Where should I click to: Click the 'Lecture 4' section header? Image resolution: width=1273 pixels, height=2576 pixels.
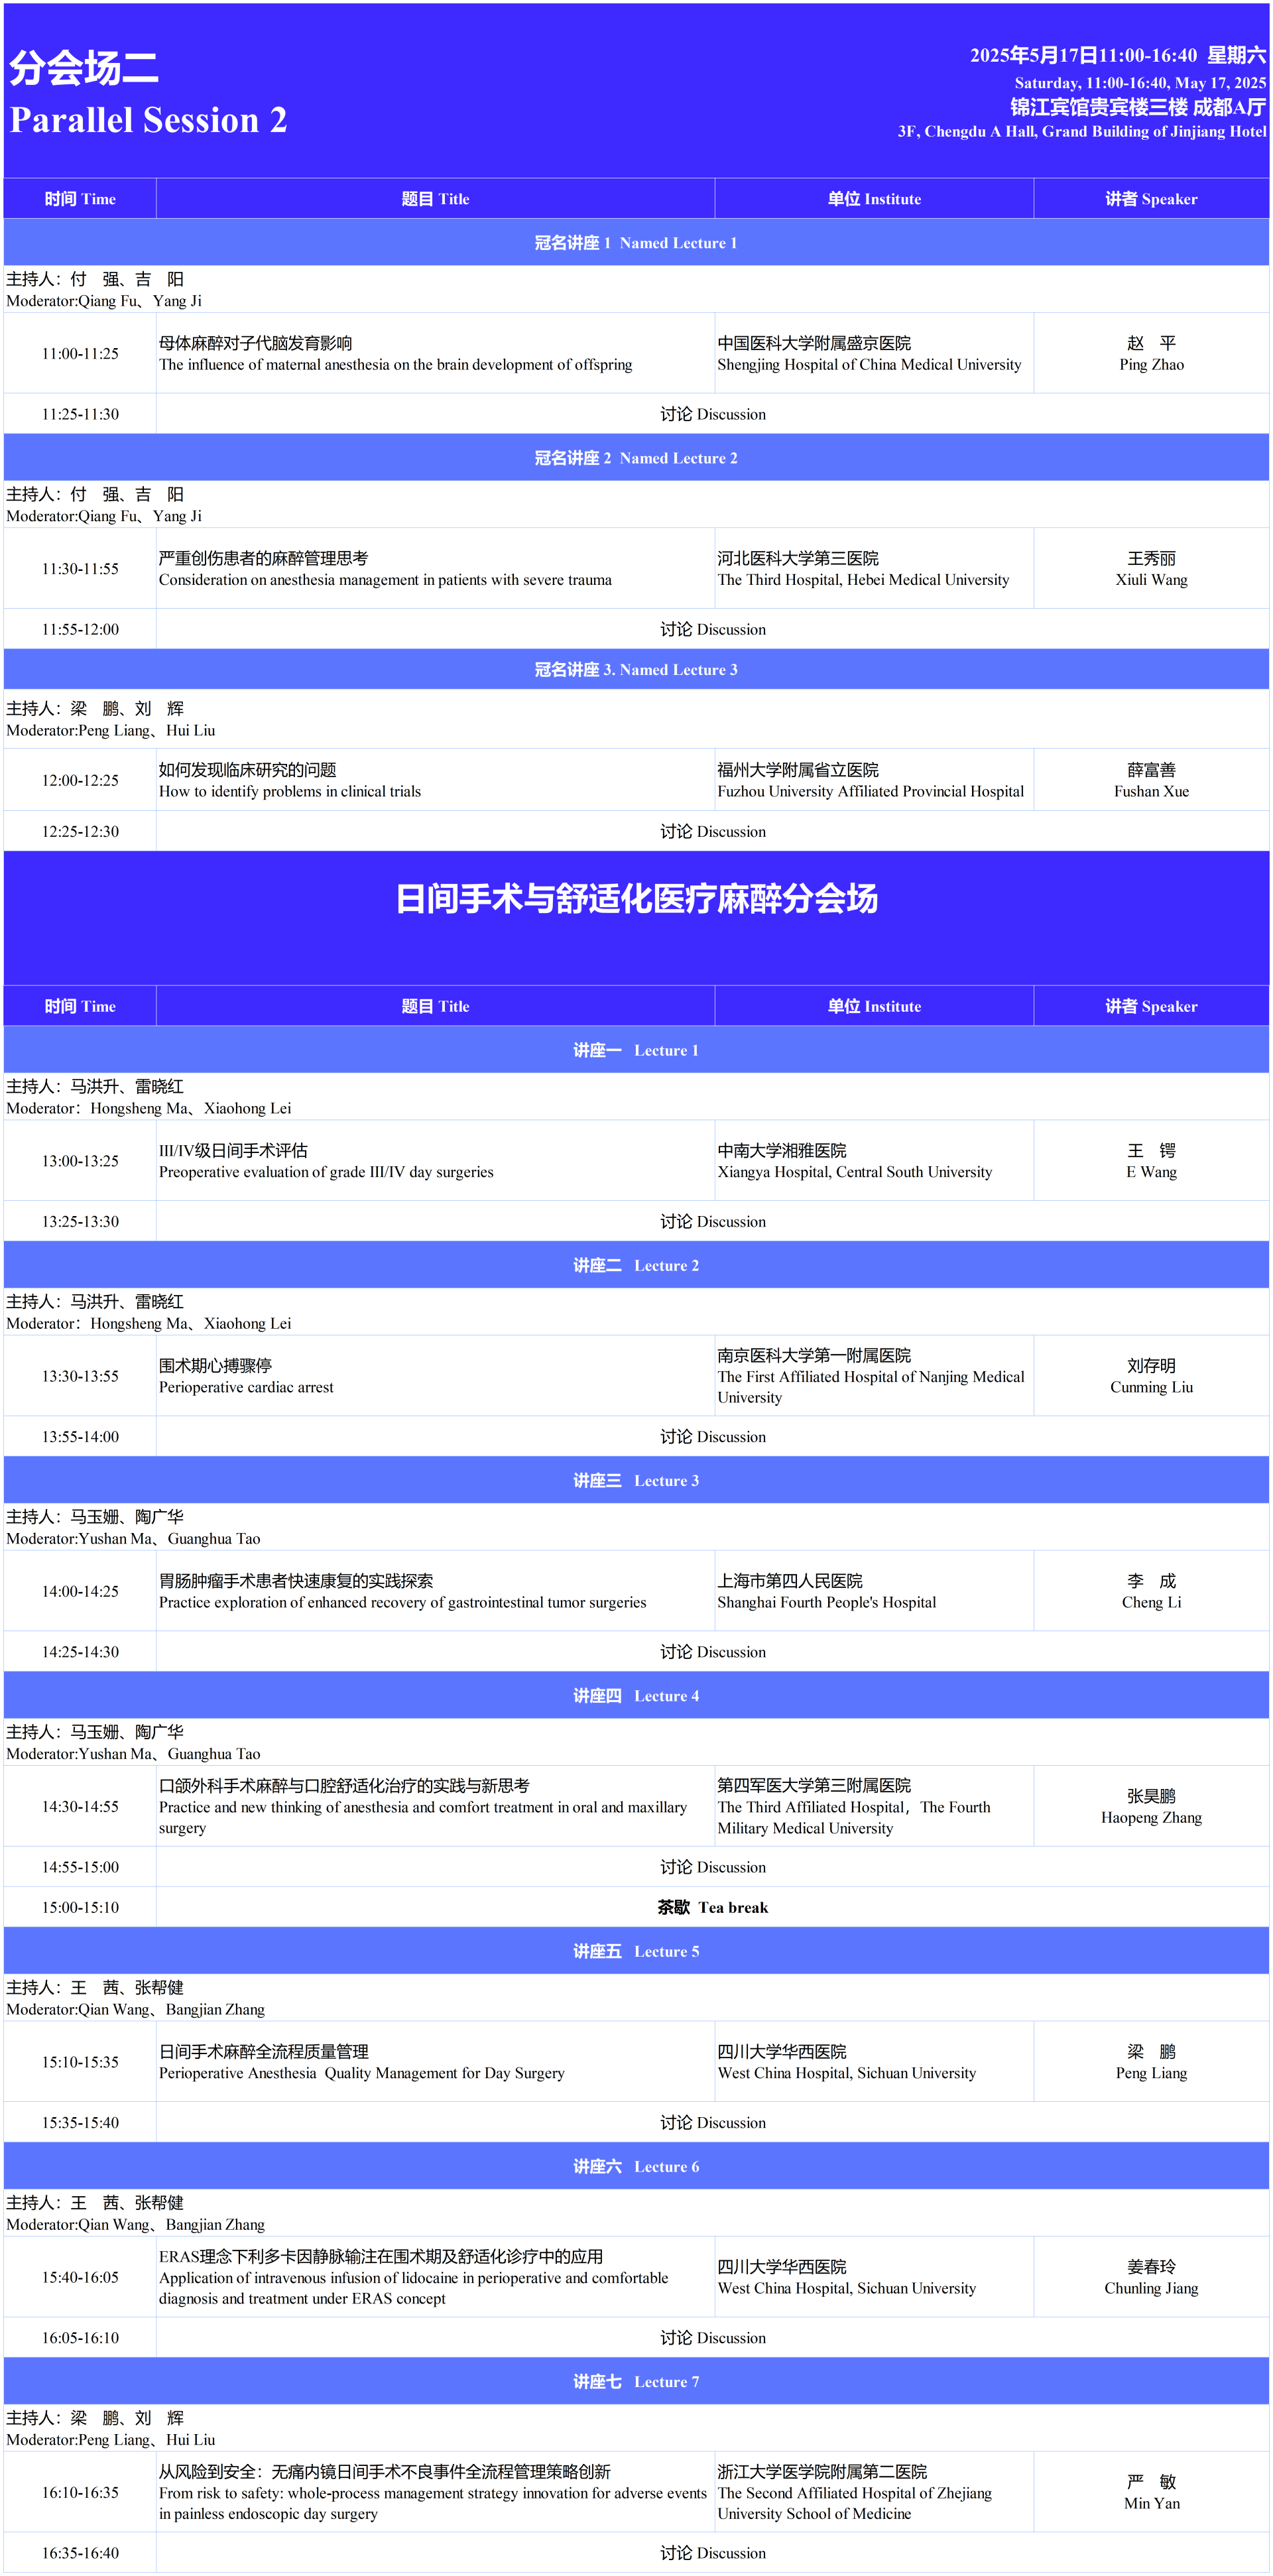tap(636, 1695)
